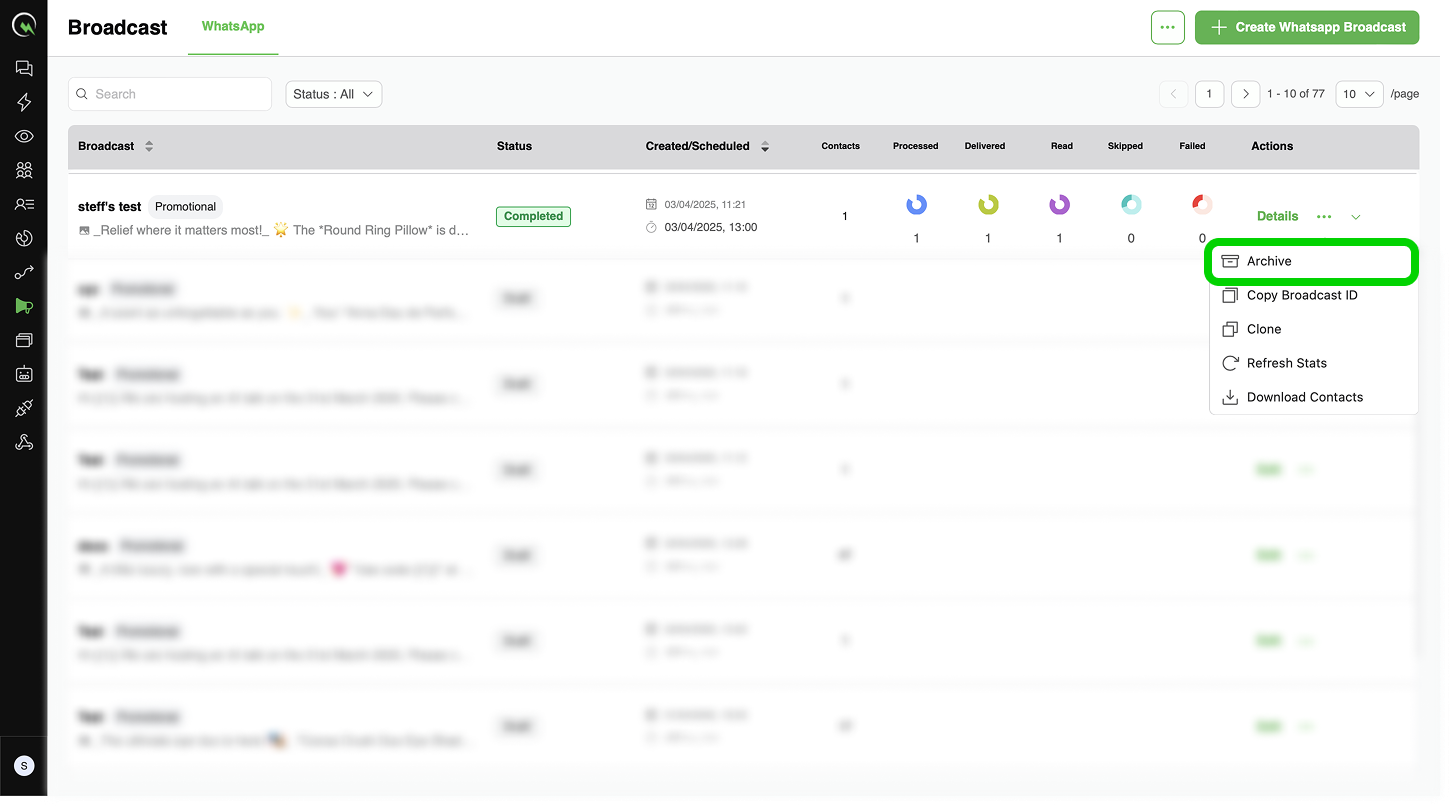Screen dimensions: 1450x806
Task: Open the chat conversations sidebar icon
Action: point(24,68)
